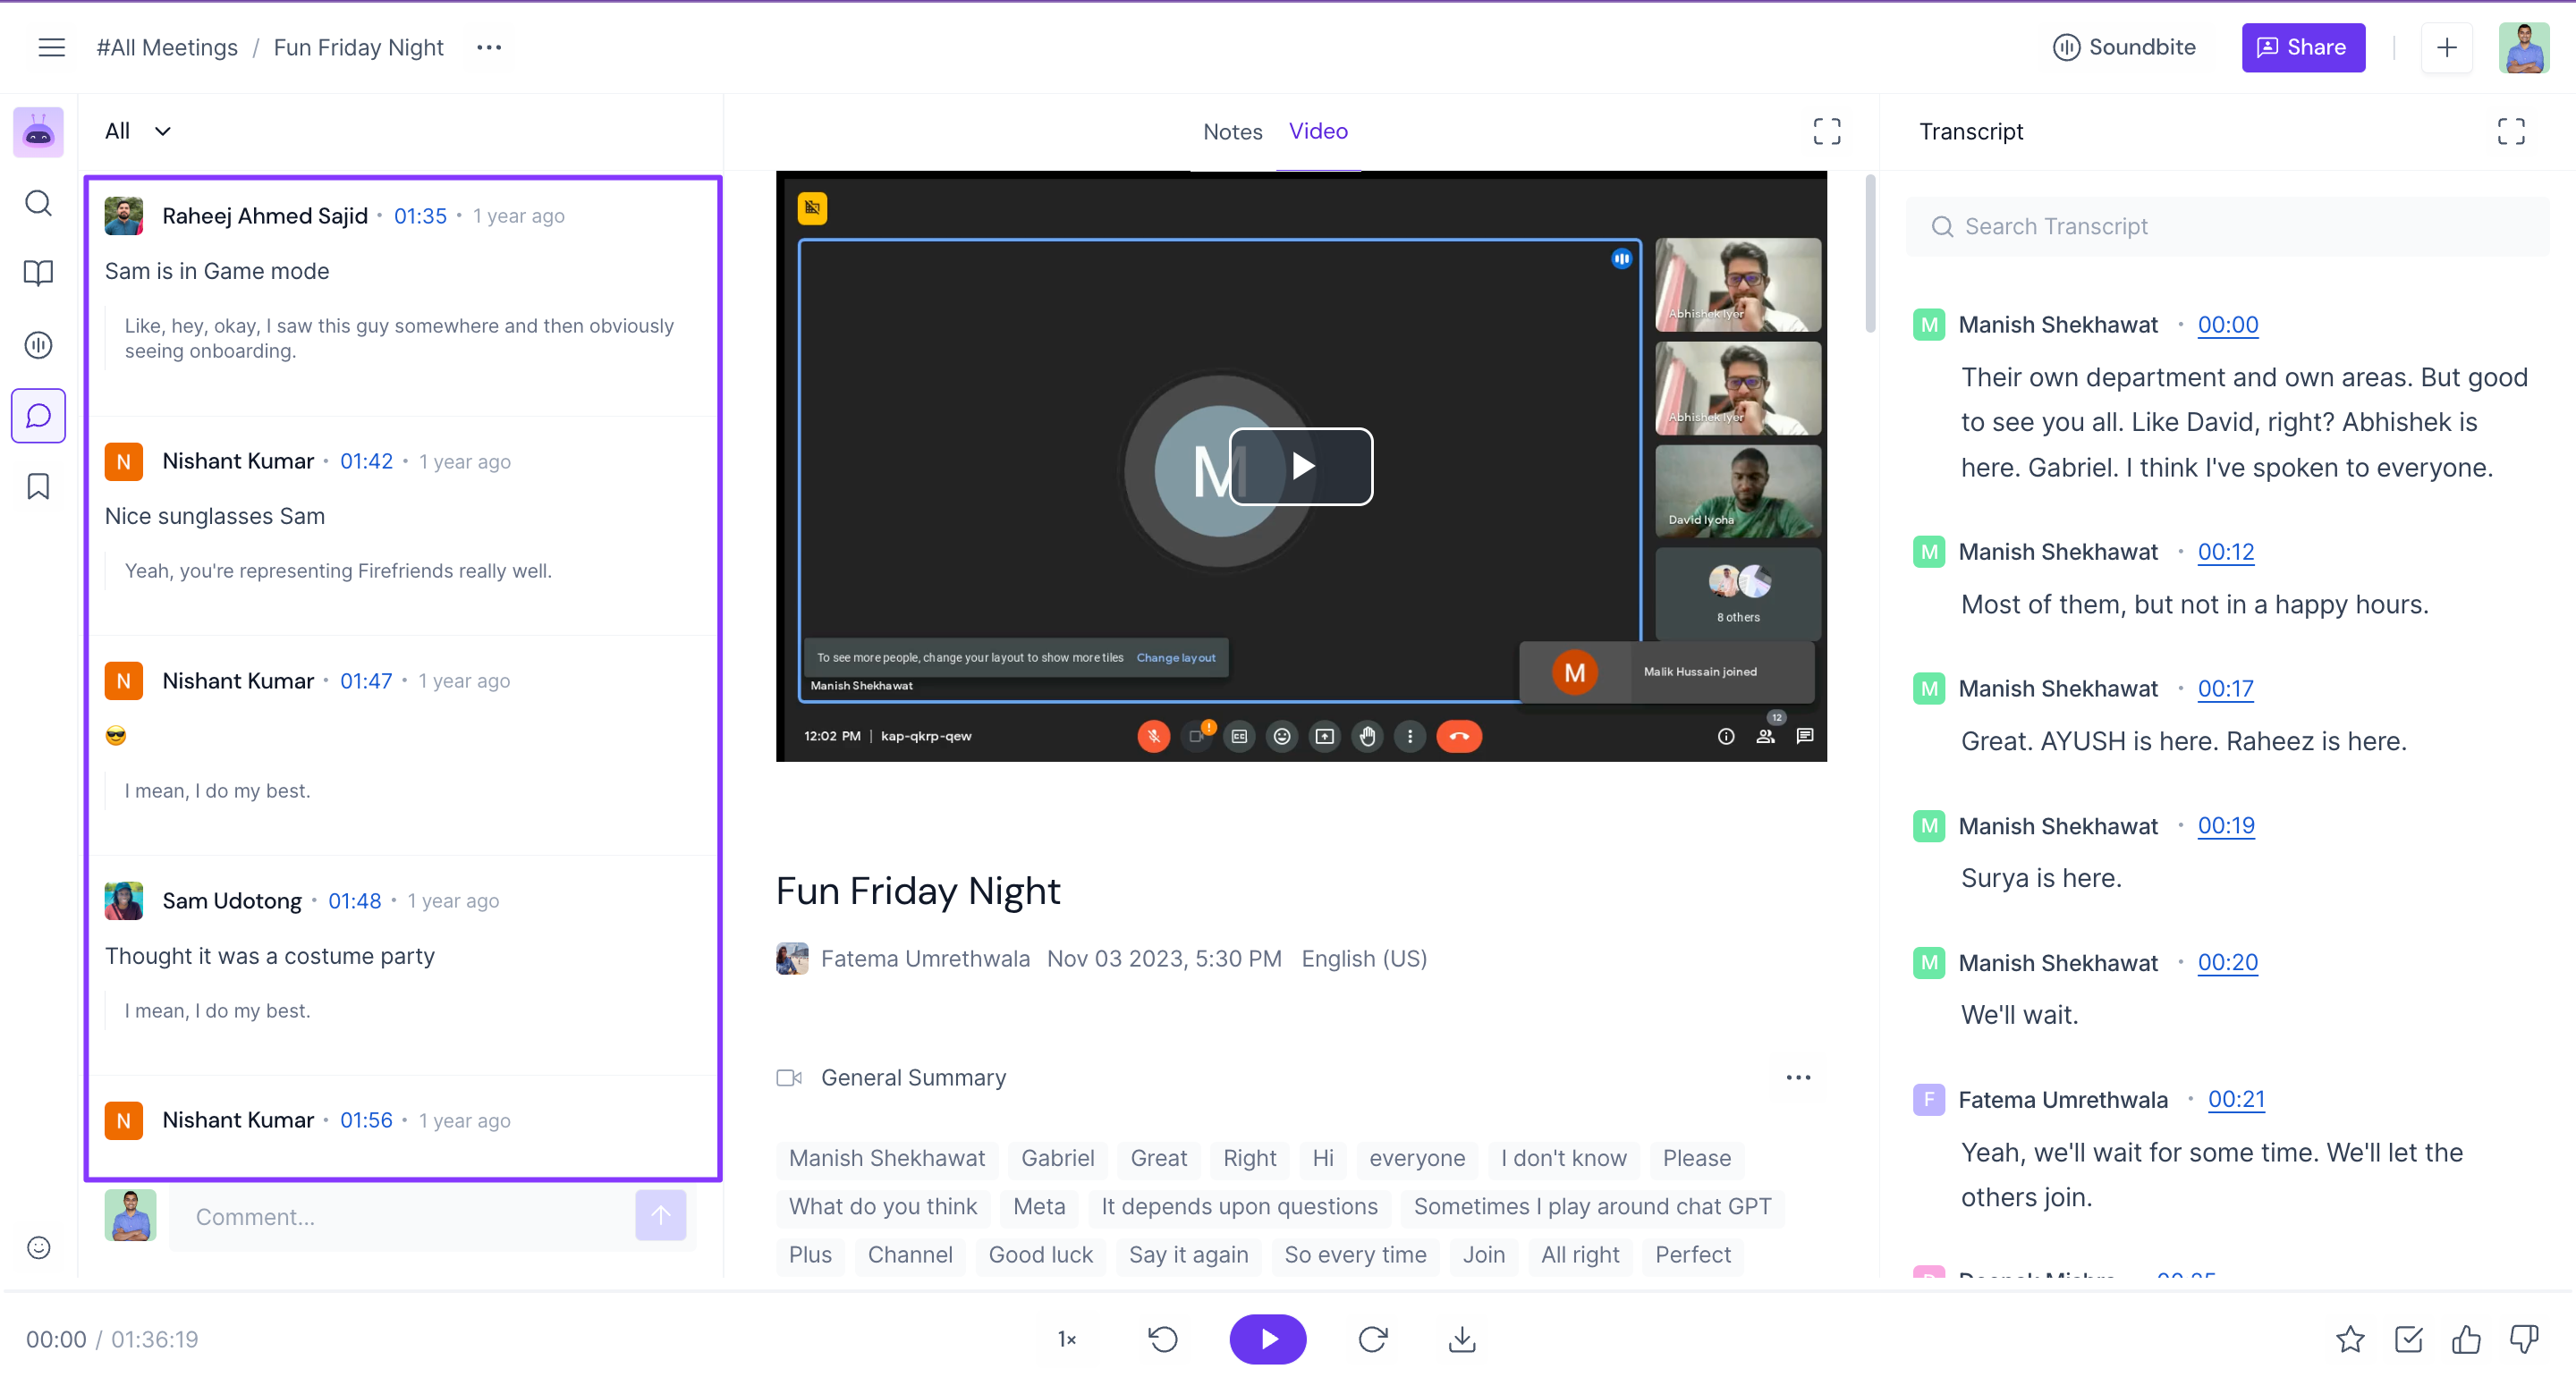This screenshot has height=1394, width=2576.
Task: Change playback speed 1x selector
Action: tap(1067, 1339)
